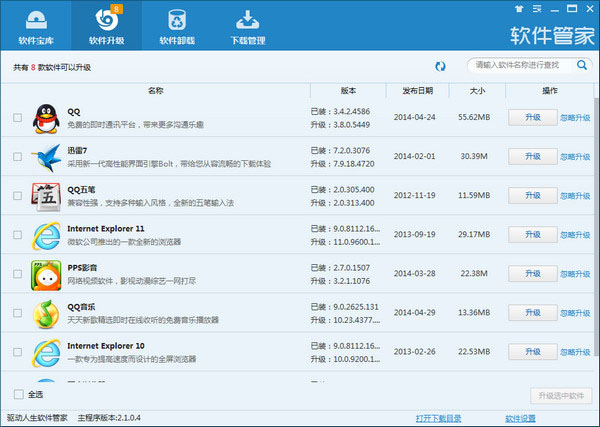Click the Internet Explorer 11 icon
This screenshot has width=600, height=427.
(46, 236)
